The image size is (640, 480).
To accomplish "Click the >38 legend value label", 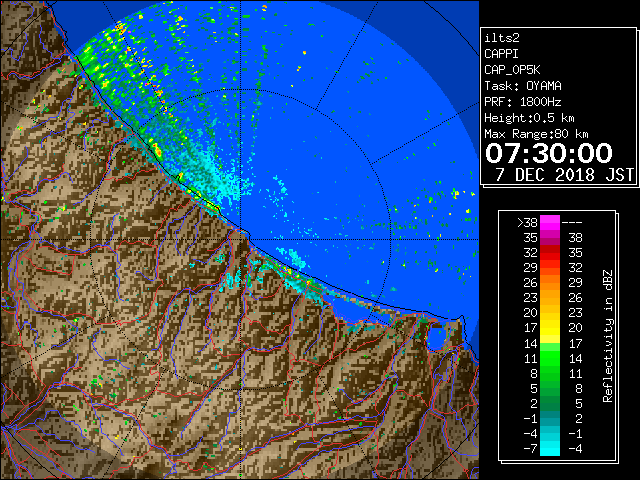I will [x=527, y=223].
